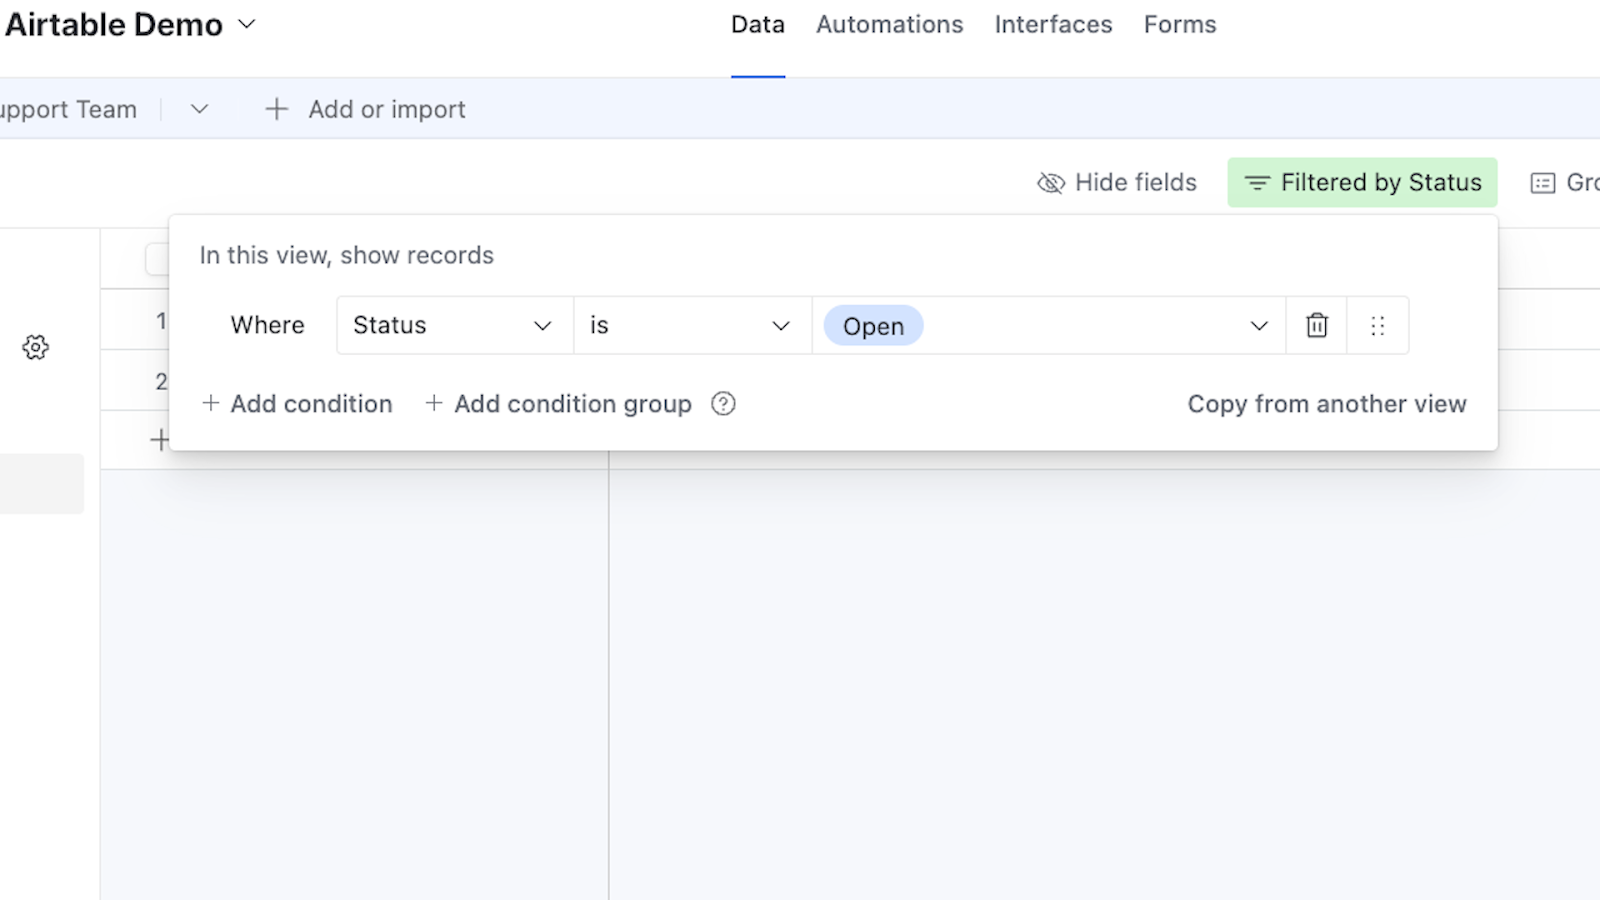Viewport: 1600px width, 900px height.
Task: Select row number 2
Action: (161, 381)
